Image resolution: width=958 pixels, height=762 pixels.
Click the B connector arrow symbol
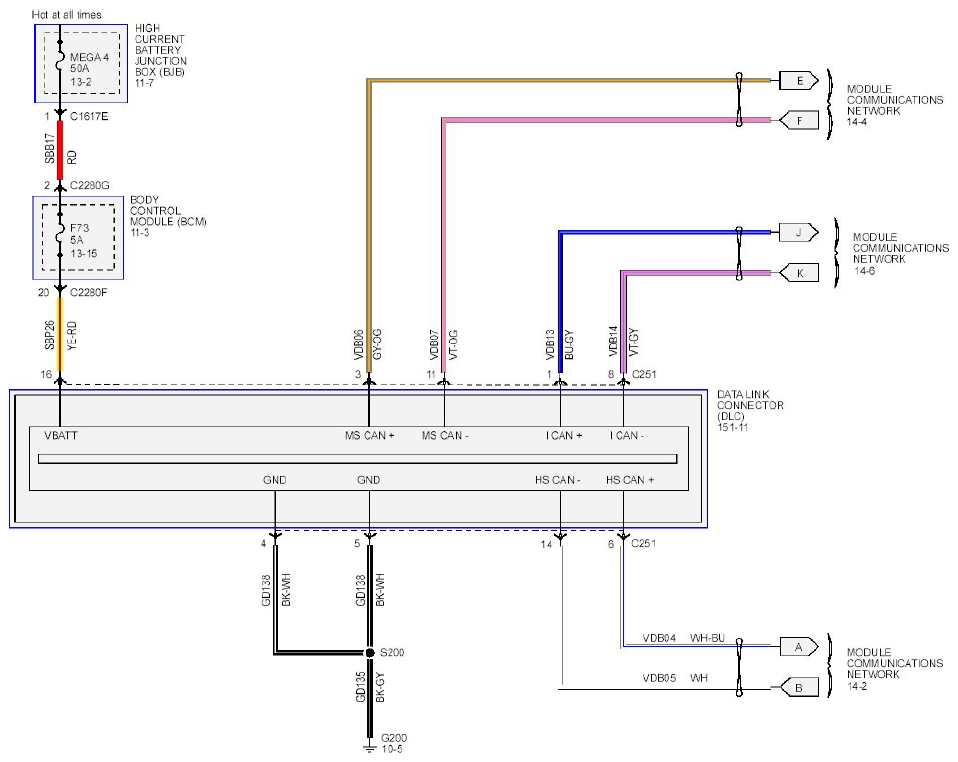point(799,687)
